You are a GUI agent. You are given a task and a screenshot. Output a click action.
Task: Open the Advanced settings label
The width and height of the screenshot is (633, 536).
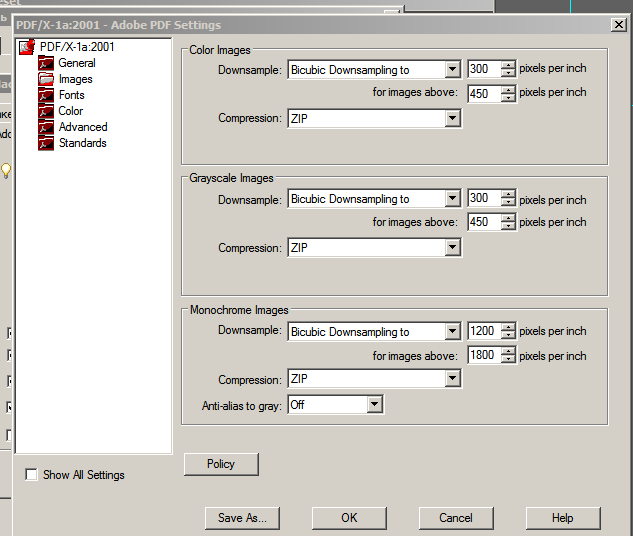(83, 127)
